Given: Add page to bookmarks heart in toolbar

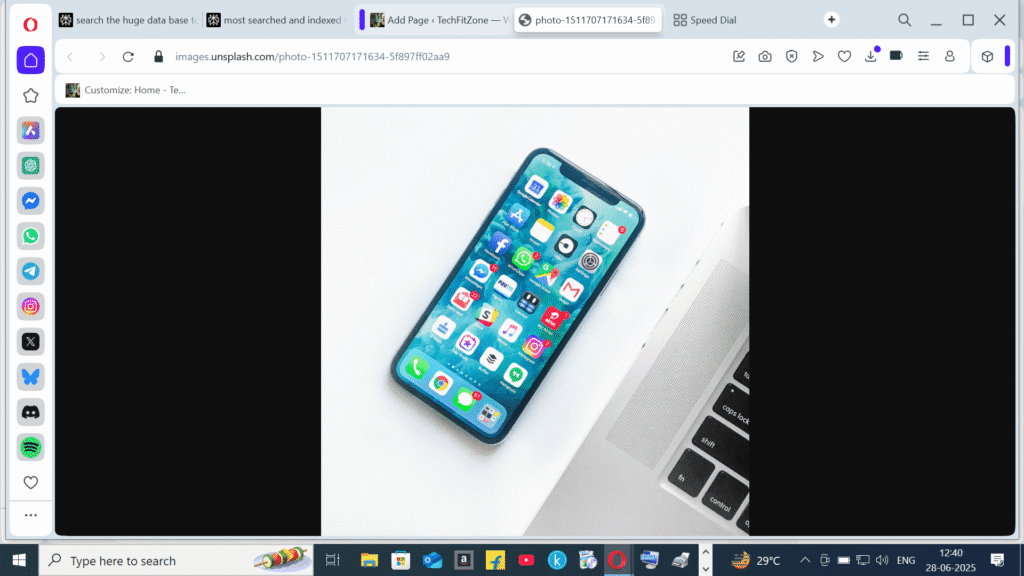Looking at the screenshot, I should tap(844, 57).
